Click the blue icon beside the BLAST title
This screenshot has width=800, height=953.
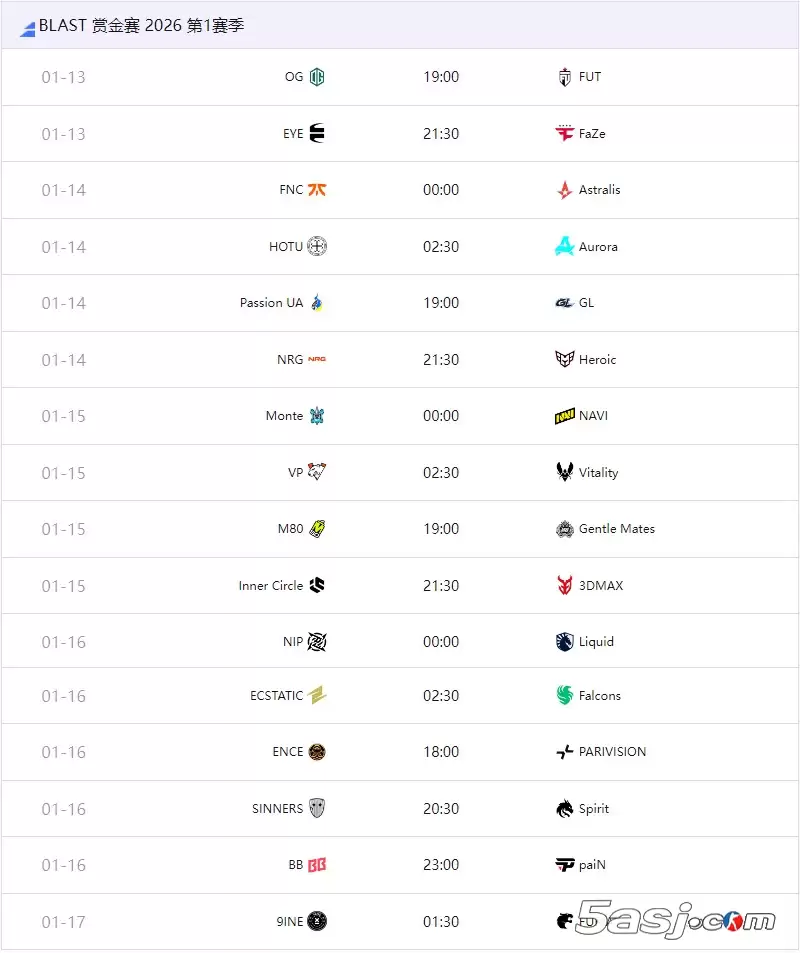(x=28, y=29)
